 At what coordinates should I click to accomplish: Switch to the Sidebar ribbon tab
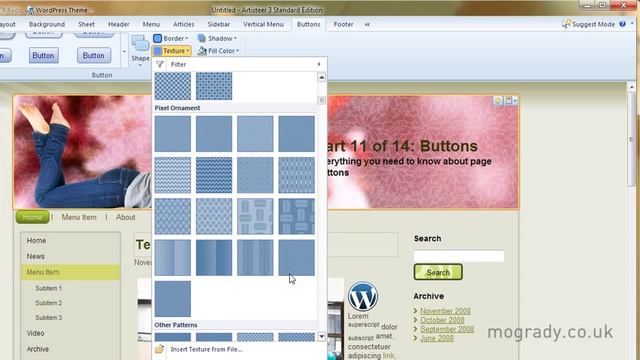219,24
